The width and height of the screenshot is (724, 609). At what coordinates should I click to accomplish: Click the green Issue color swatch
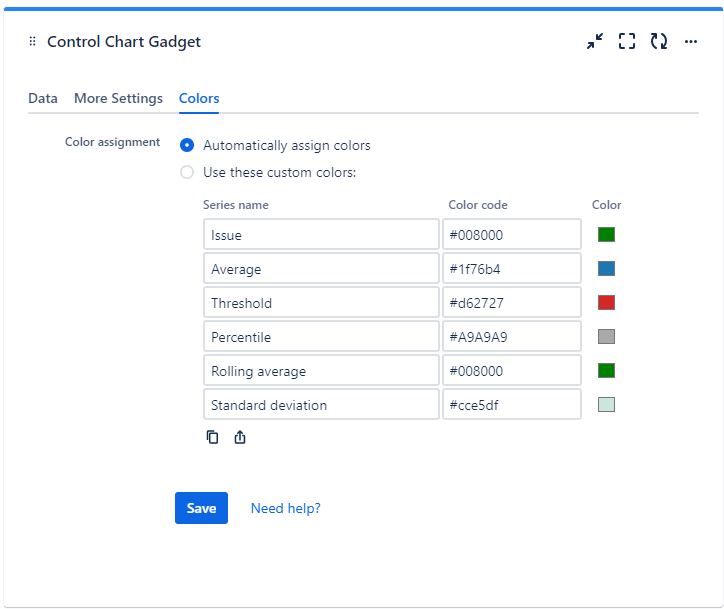(606, 235)
